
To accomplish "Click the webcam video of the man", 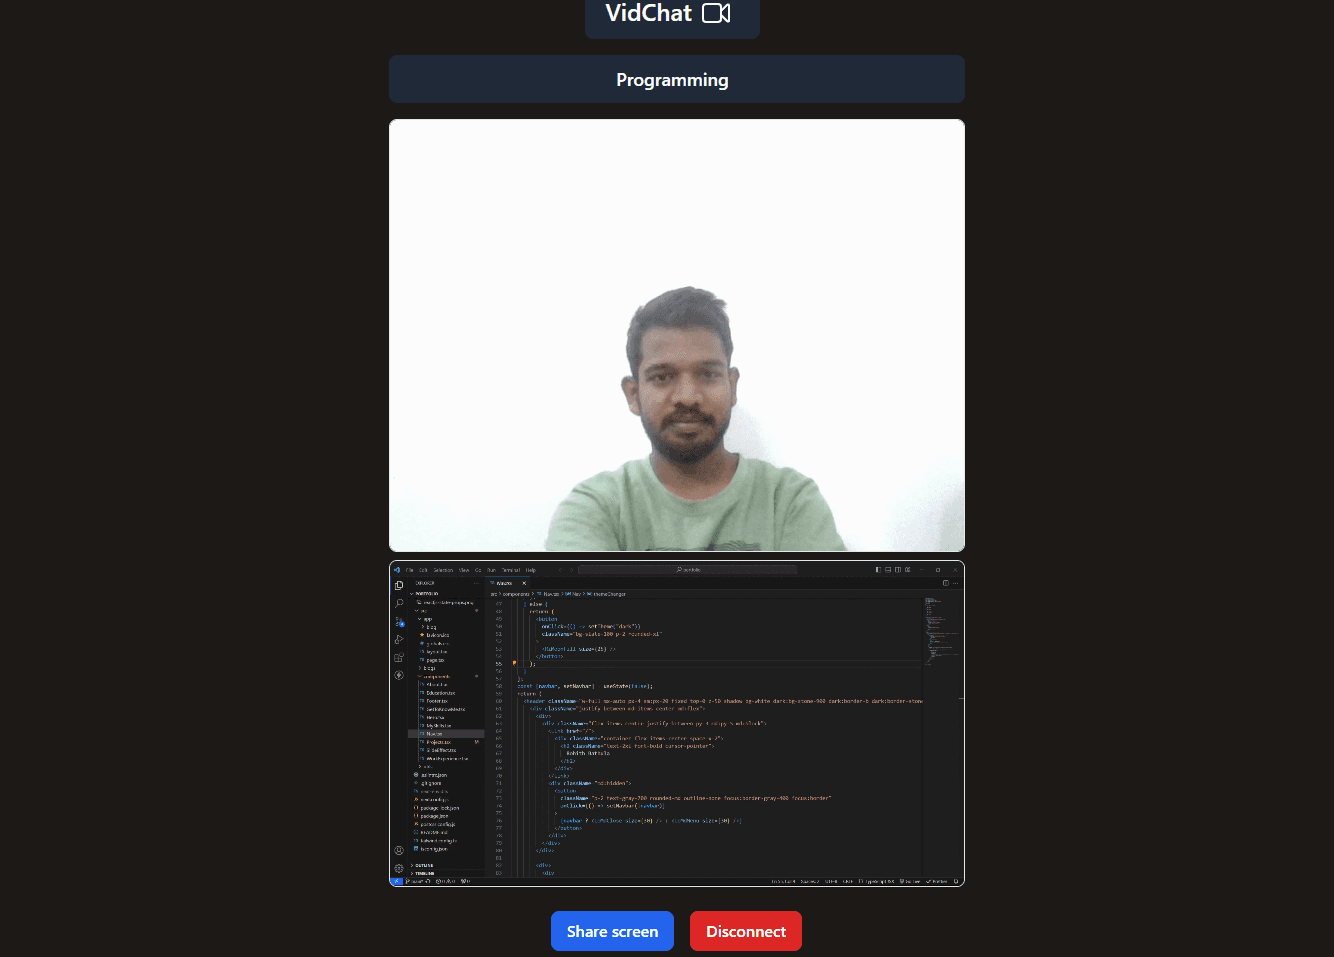I will point(677,335).
